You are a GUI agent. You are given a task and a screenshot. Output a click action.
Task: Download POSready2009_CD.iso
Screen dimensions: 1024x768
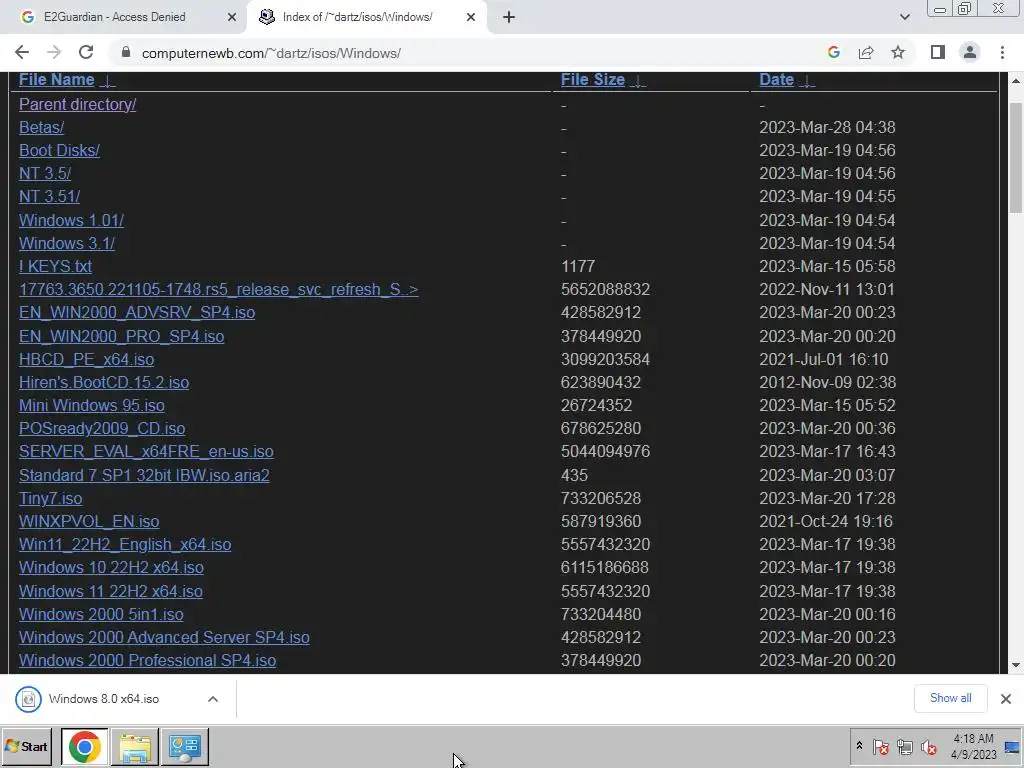click(102, 428)
